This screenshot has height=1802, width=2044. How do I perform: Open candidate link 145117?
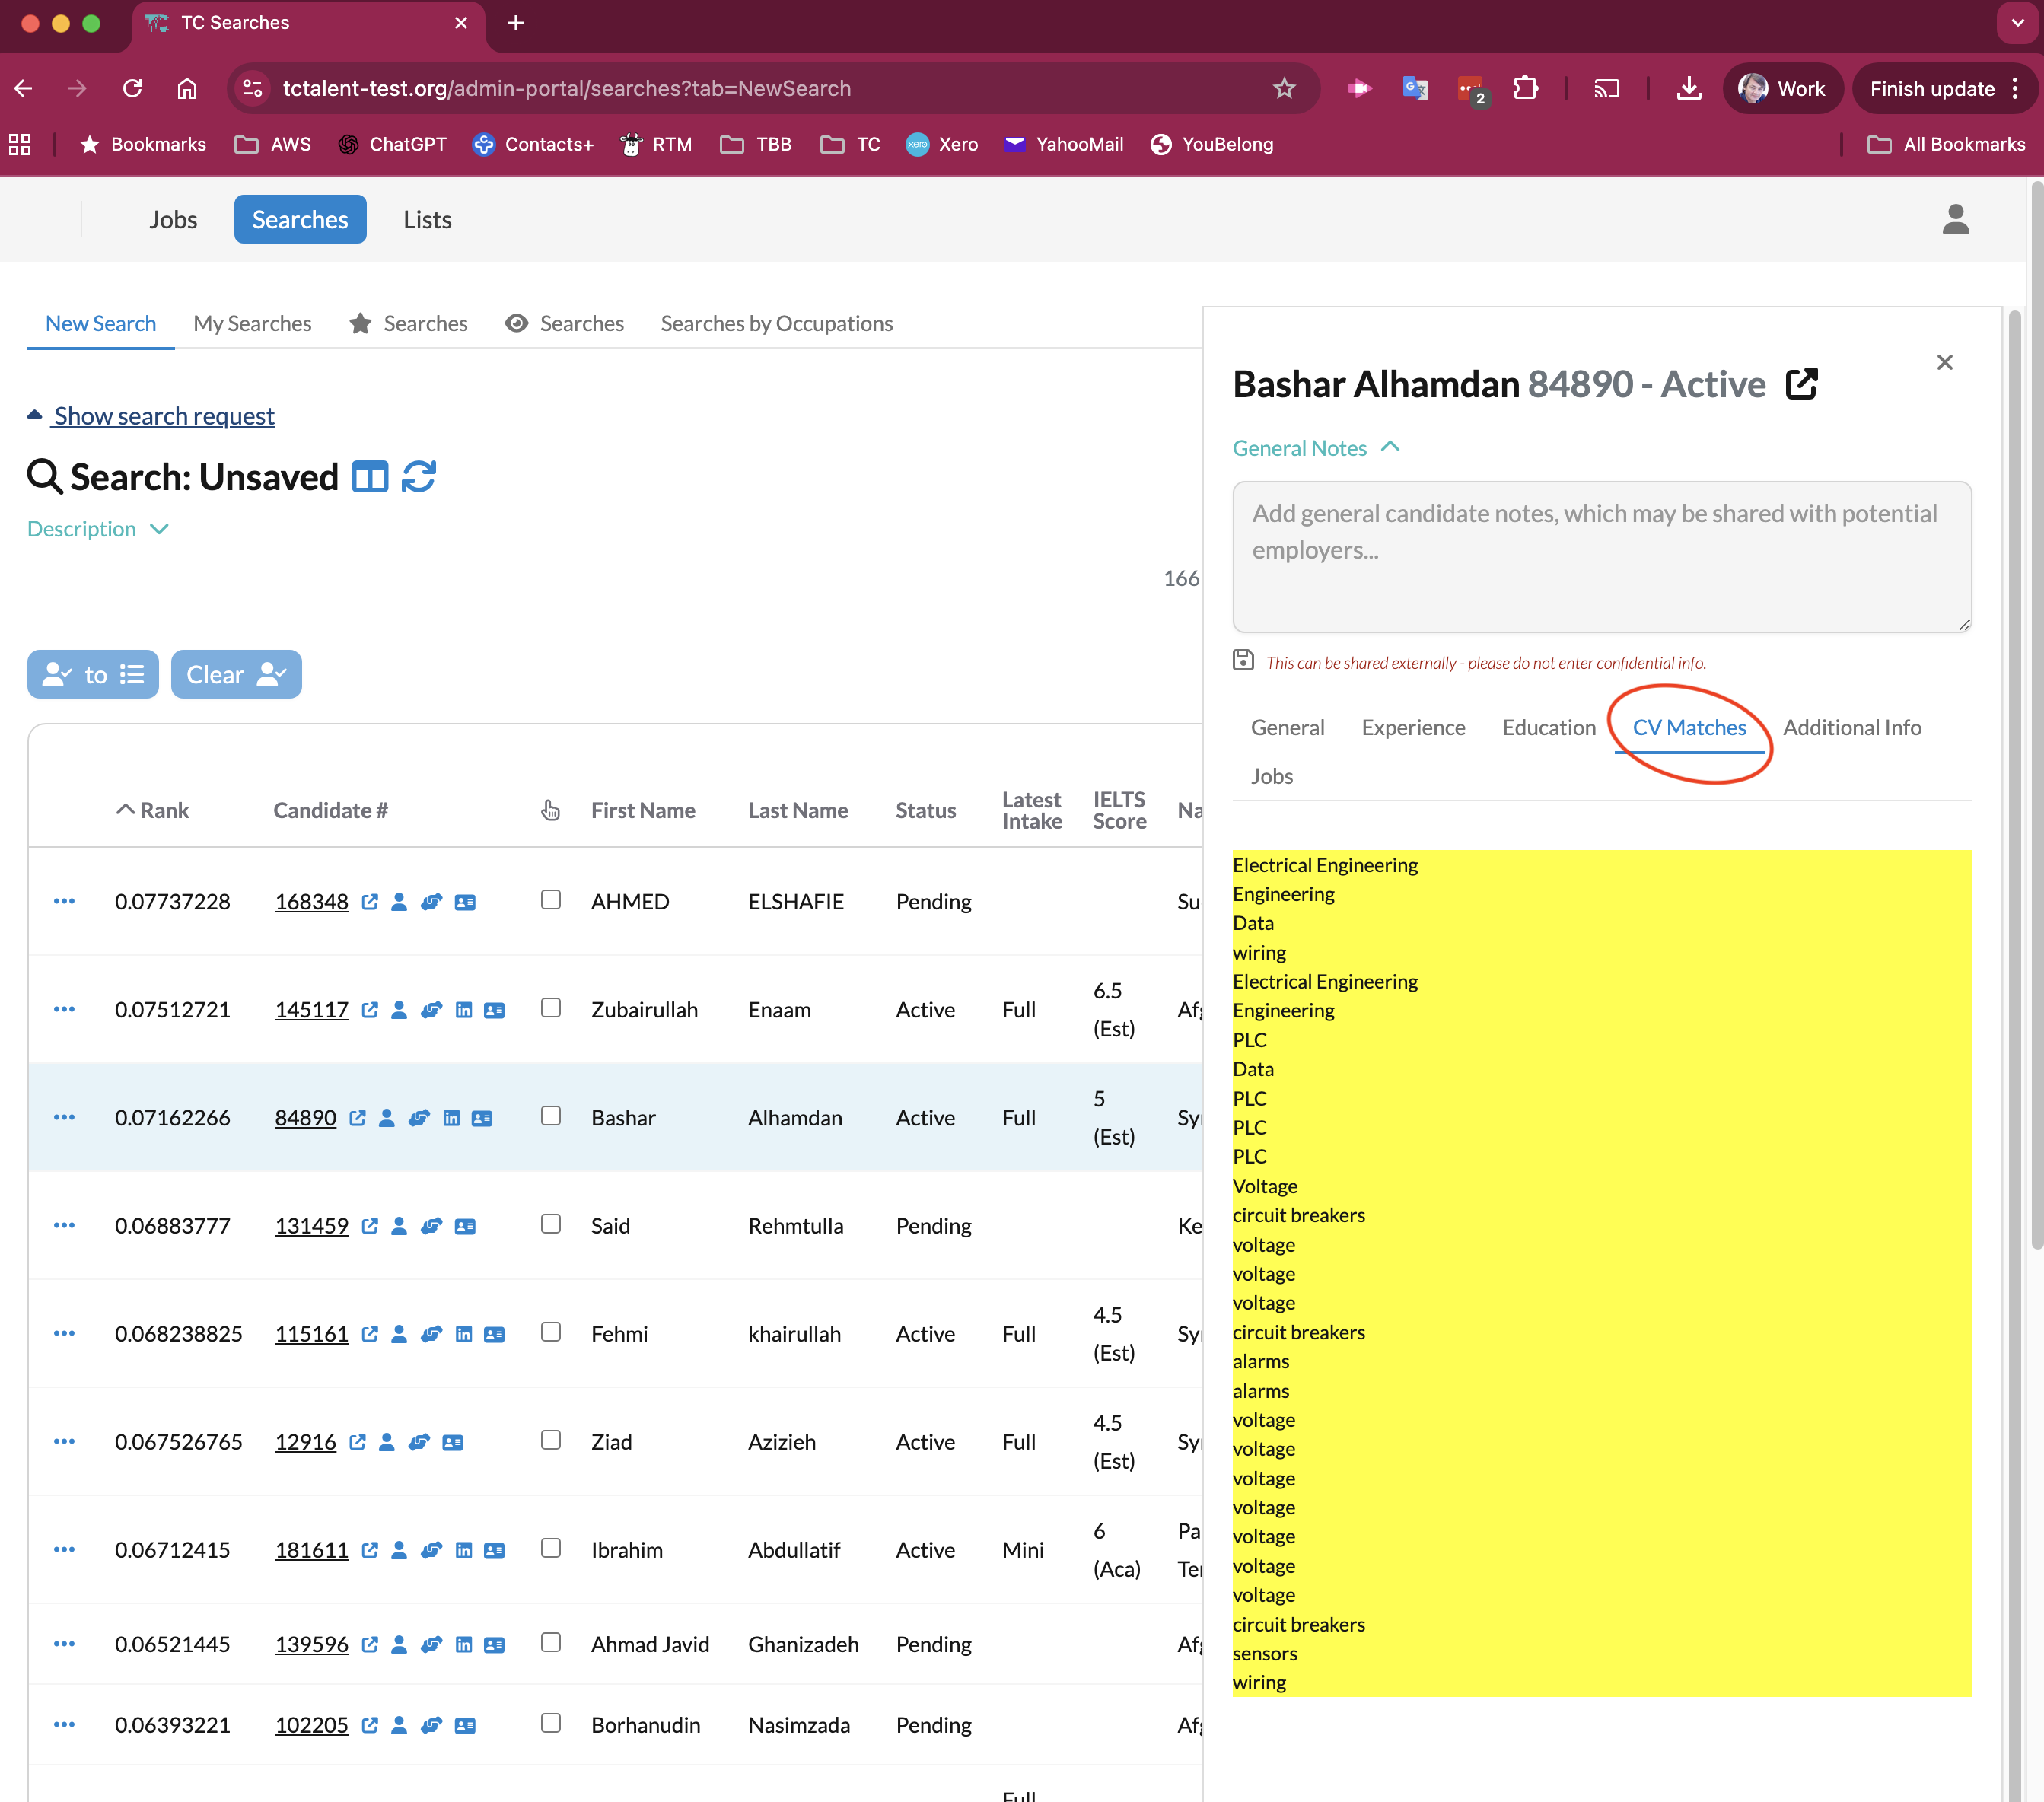coord(311,1010)
